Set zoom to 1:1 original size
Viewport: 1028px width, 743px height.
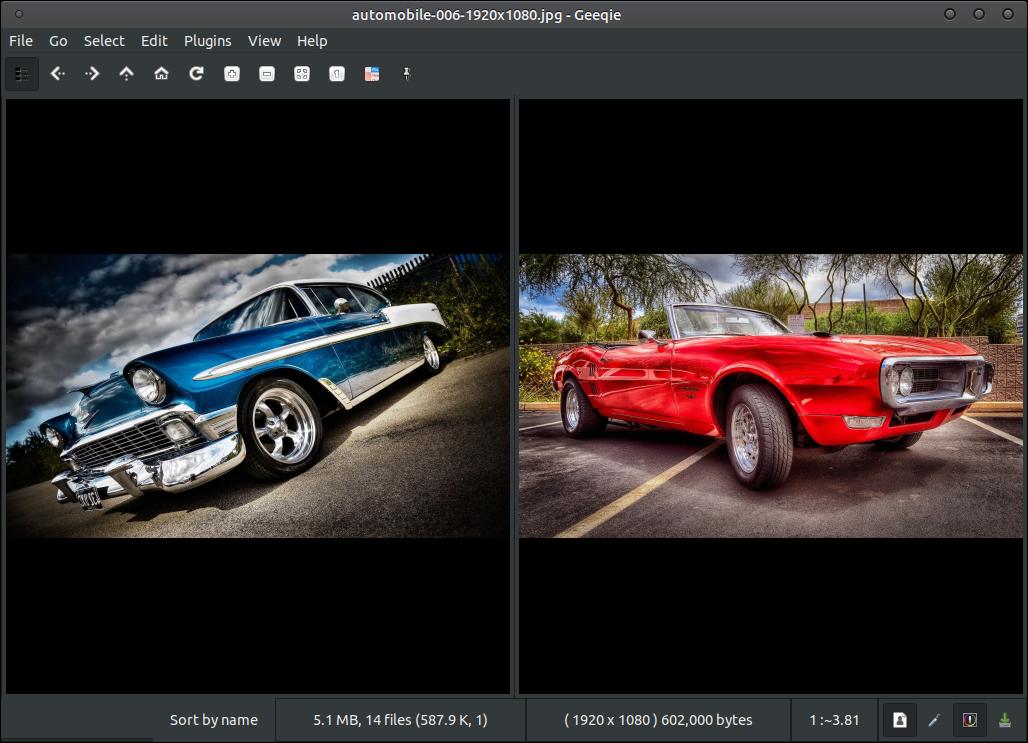tap(336, 74)
